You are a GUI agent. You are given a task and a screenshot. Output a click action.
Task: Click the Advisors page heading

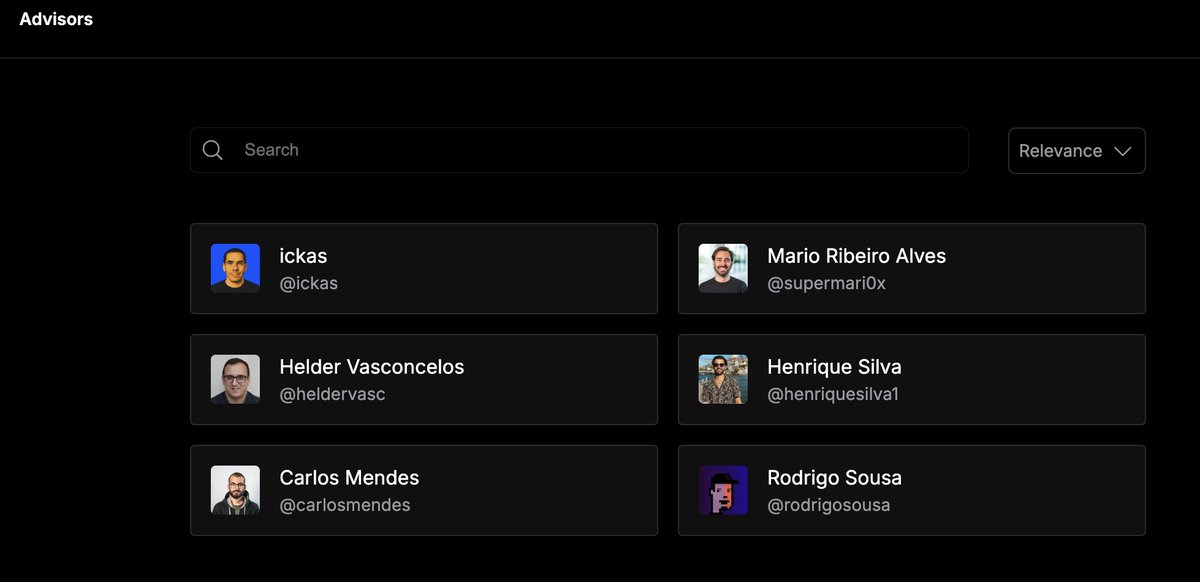tap(56, 19)
